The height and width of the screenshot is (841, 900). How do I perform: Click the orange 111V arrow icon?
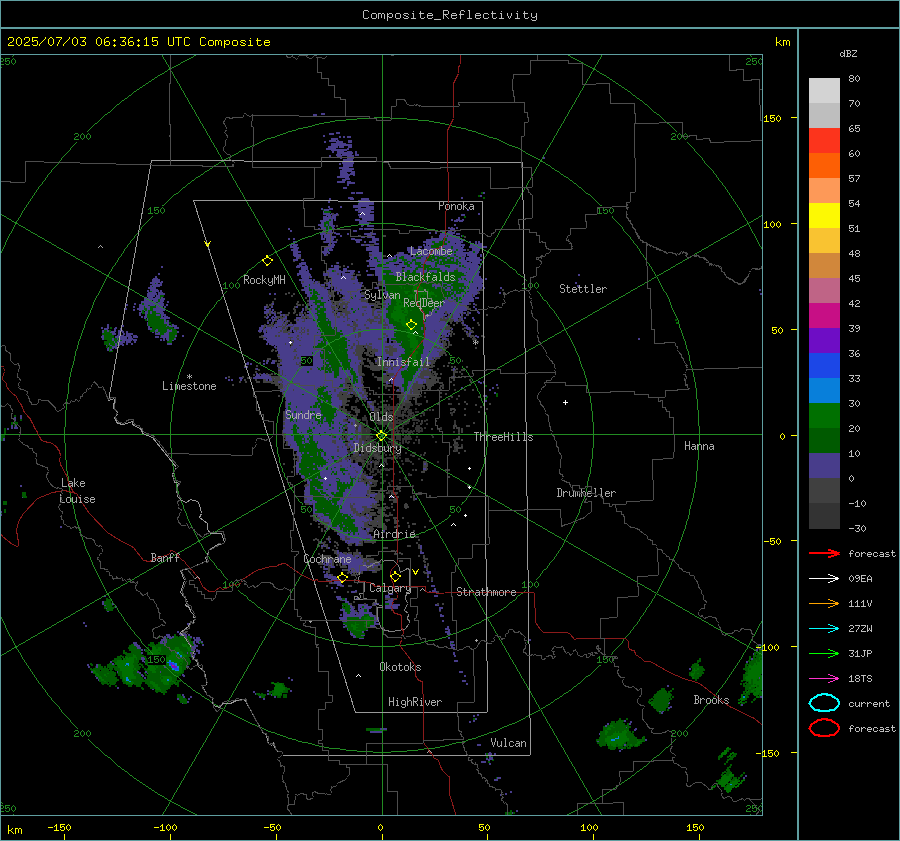(824, 603)
